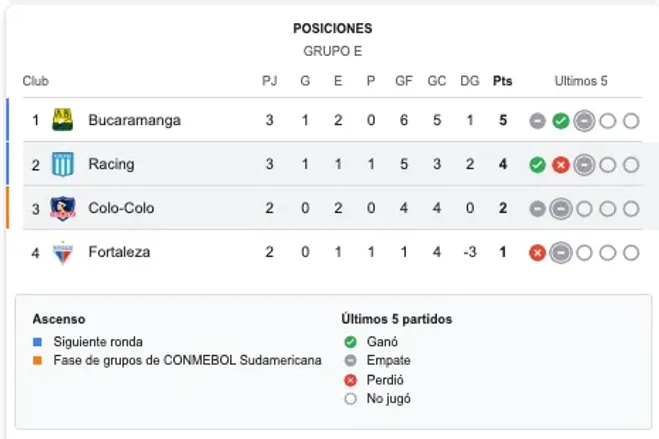Click the Bucaramanga team crest icon
The image size is (659, 439).
[x=62, y=120]
